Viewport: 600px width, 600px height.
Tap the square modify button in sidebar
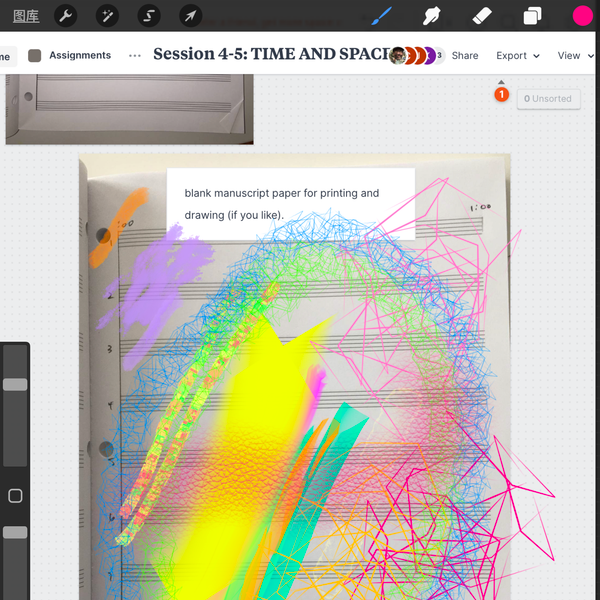click(x=15, y=496)
